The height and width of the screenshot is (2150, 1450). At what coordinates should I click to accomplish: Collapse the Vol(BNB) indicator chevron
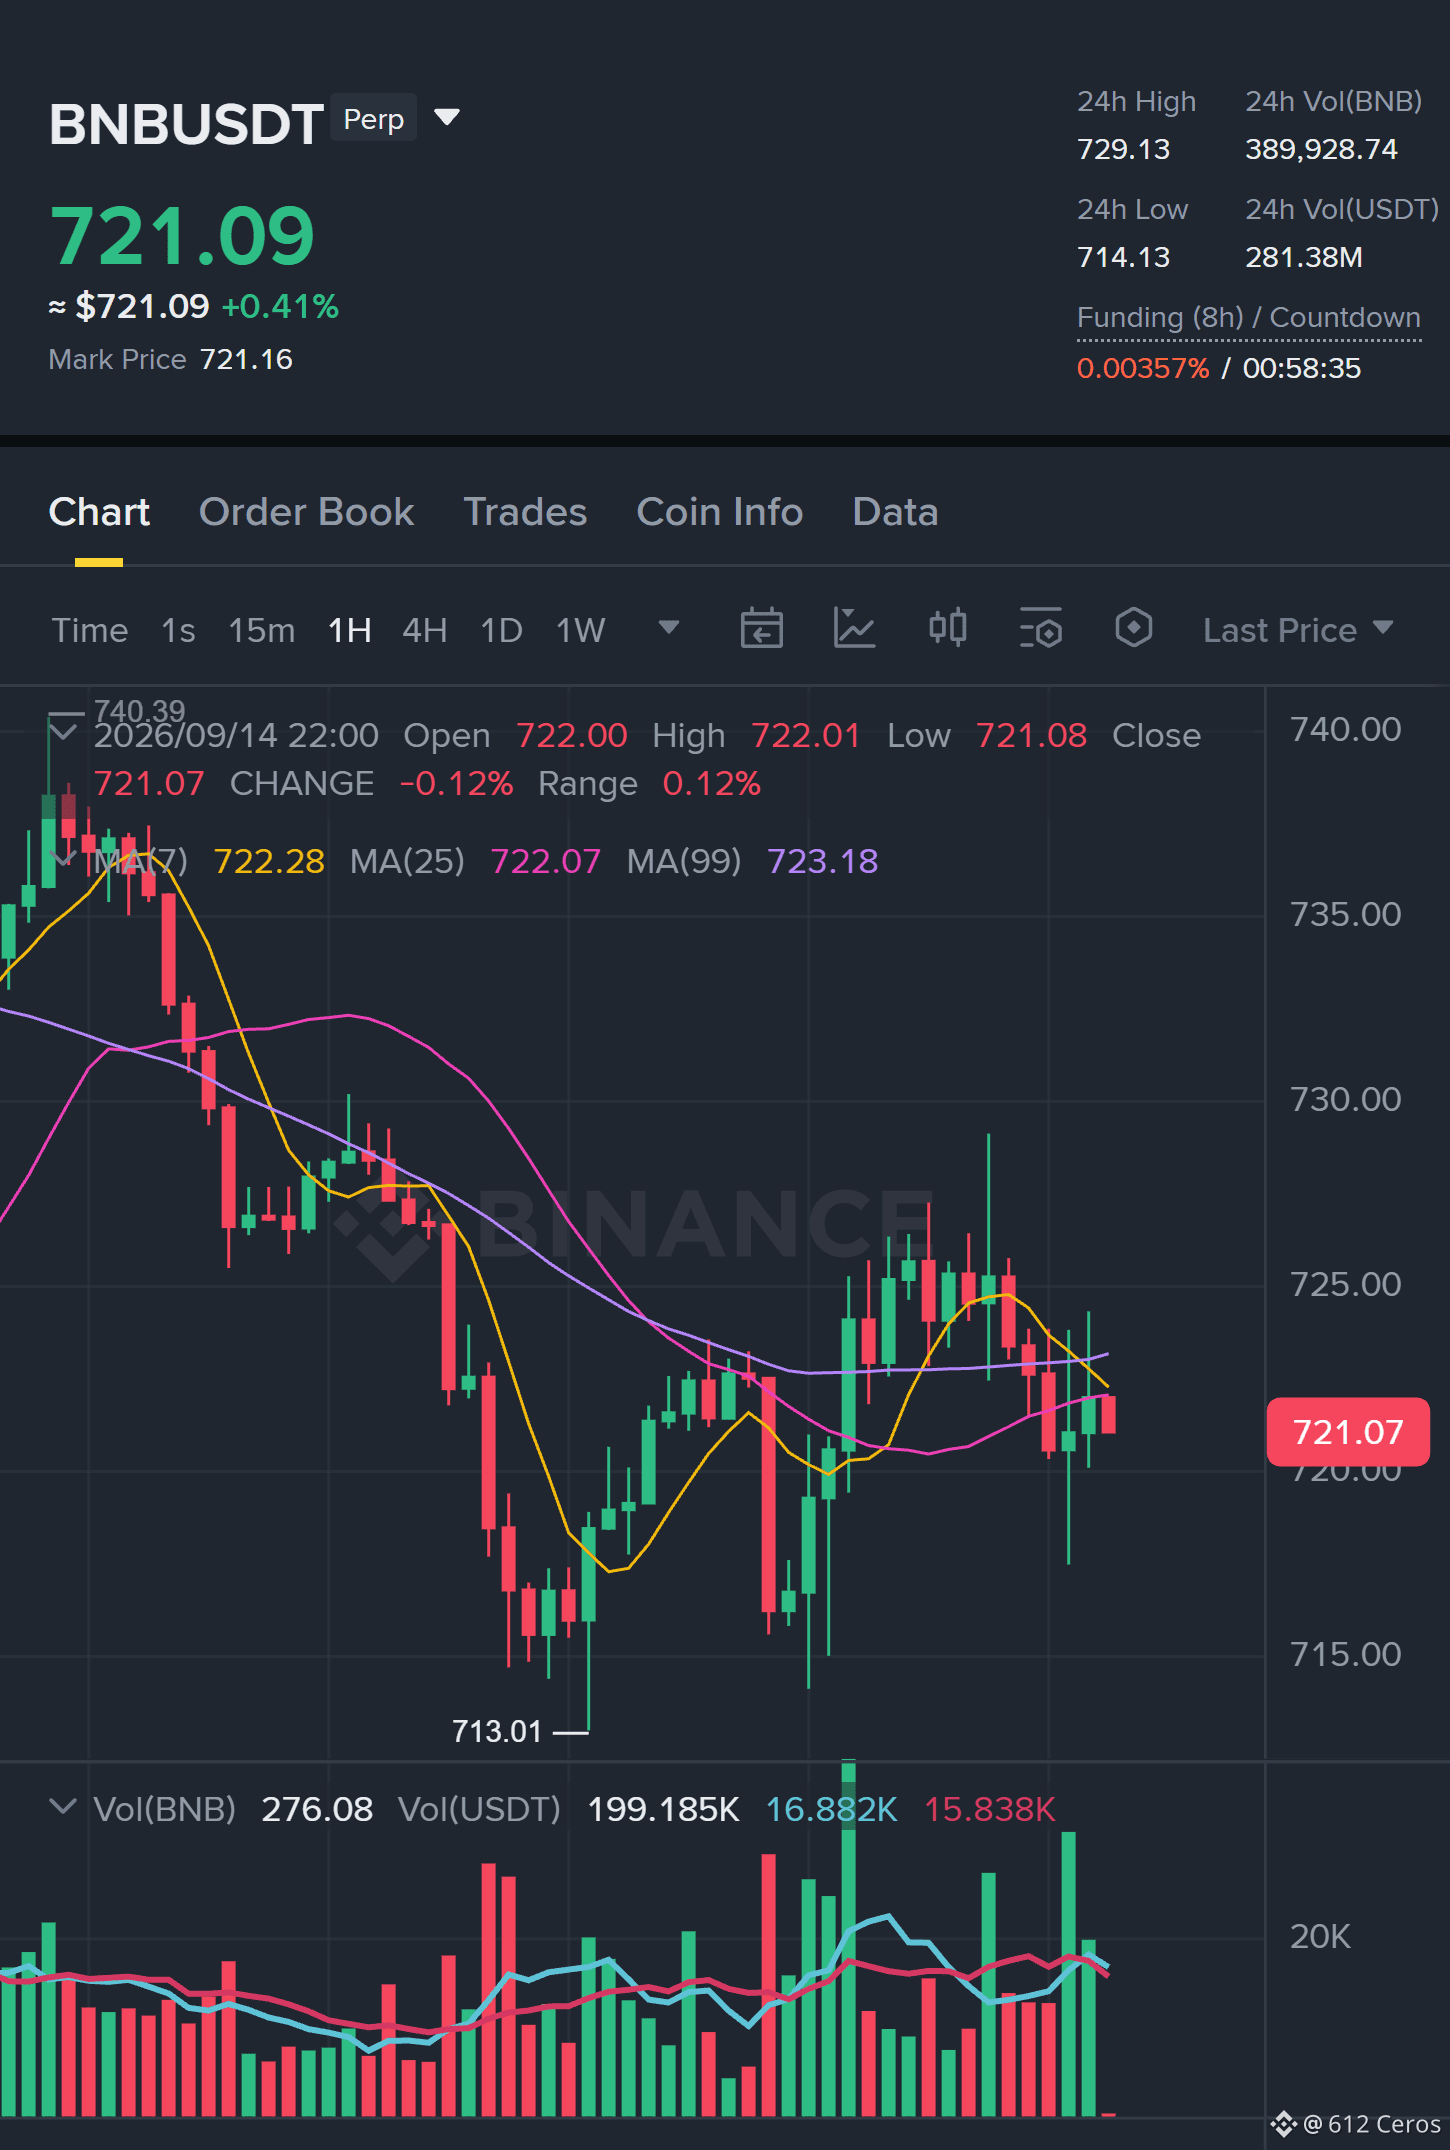point(63,1807)
